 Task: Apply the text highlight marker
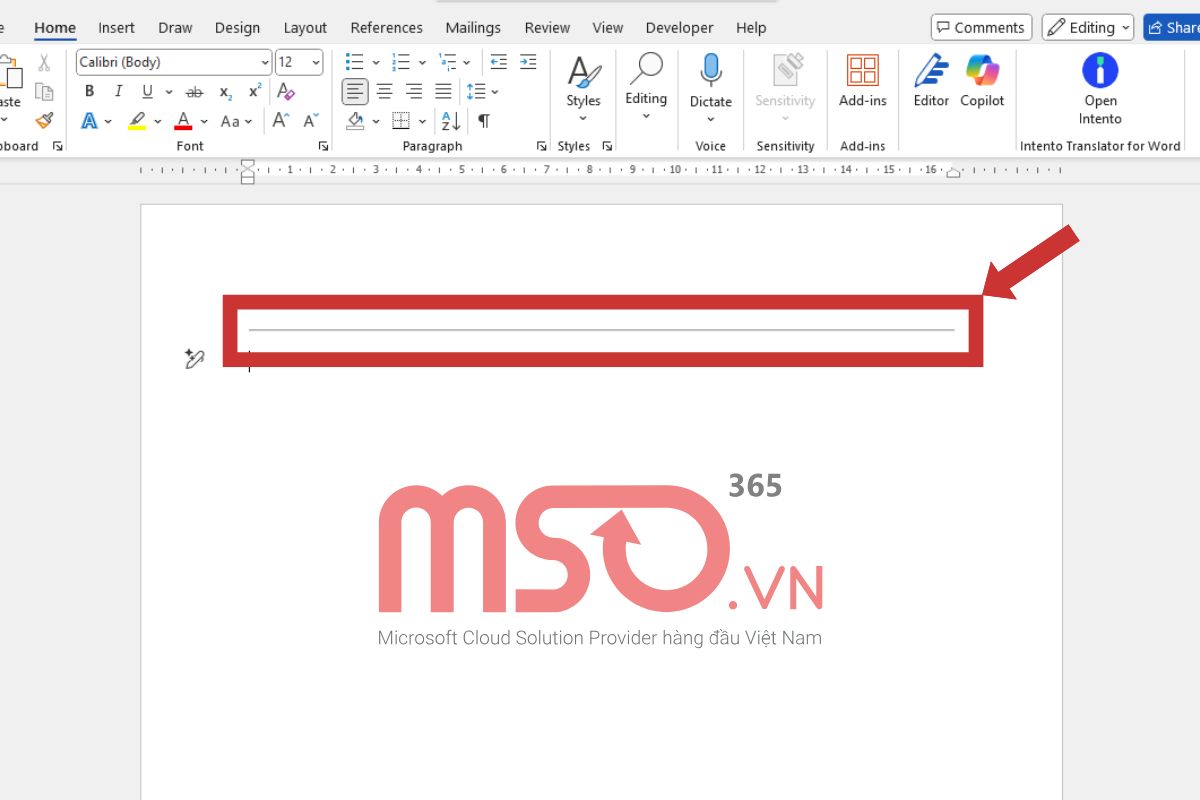click(137, 121)
